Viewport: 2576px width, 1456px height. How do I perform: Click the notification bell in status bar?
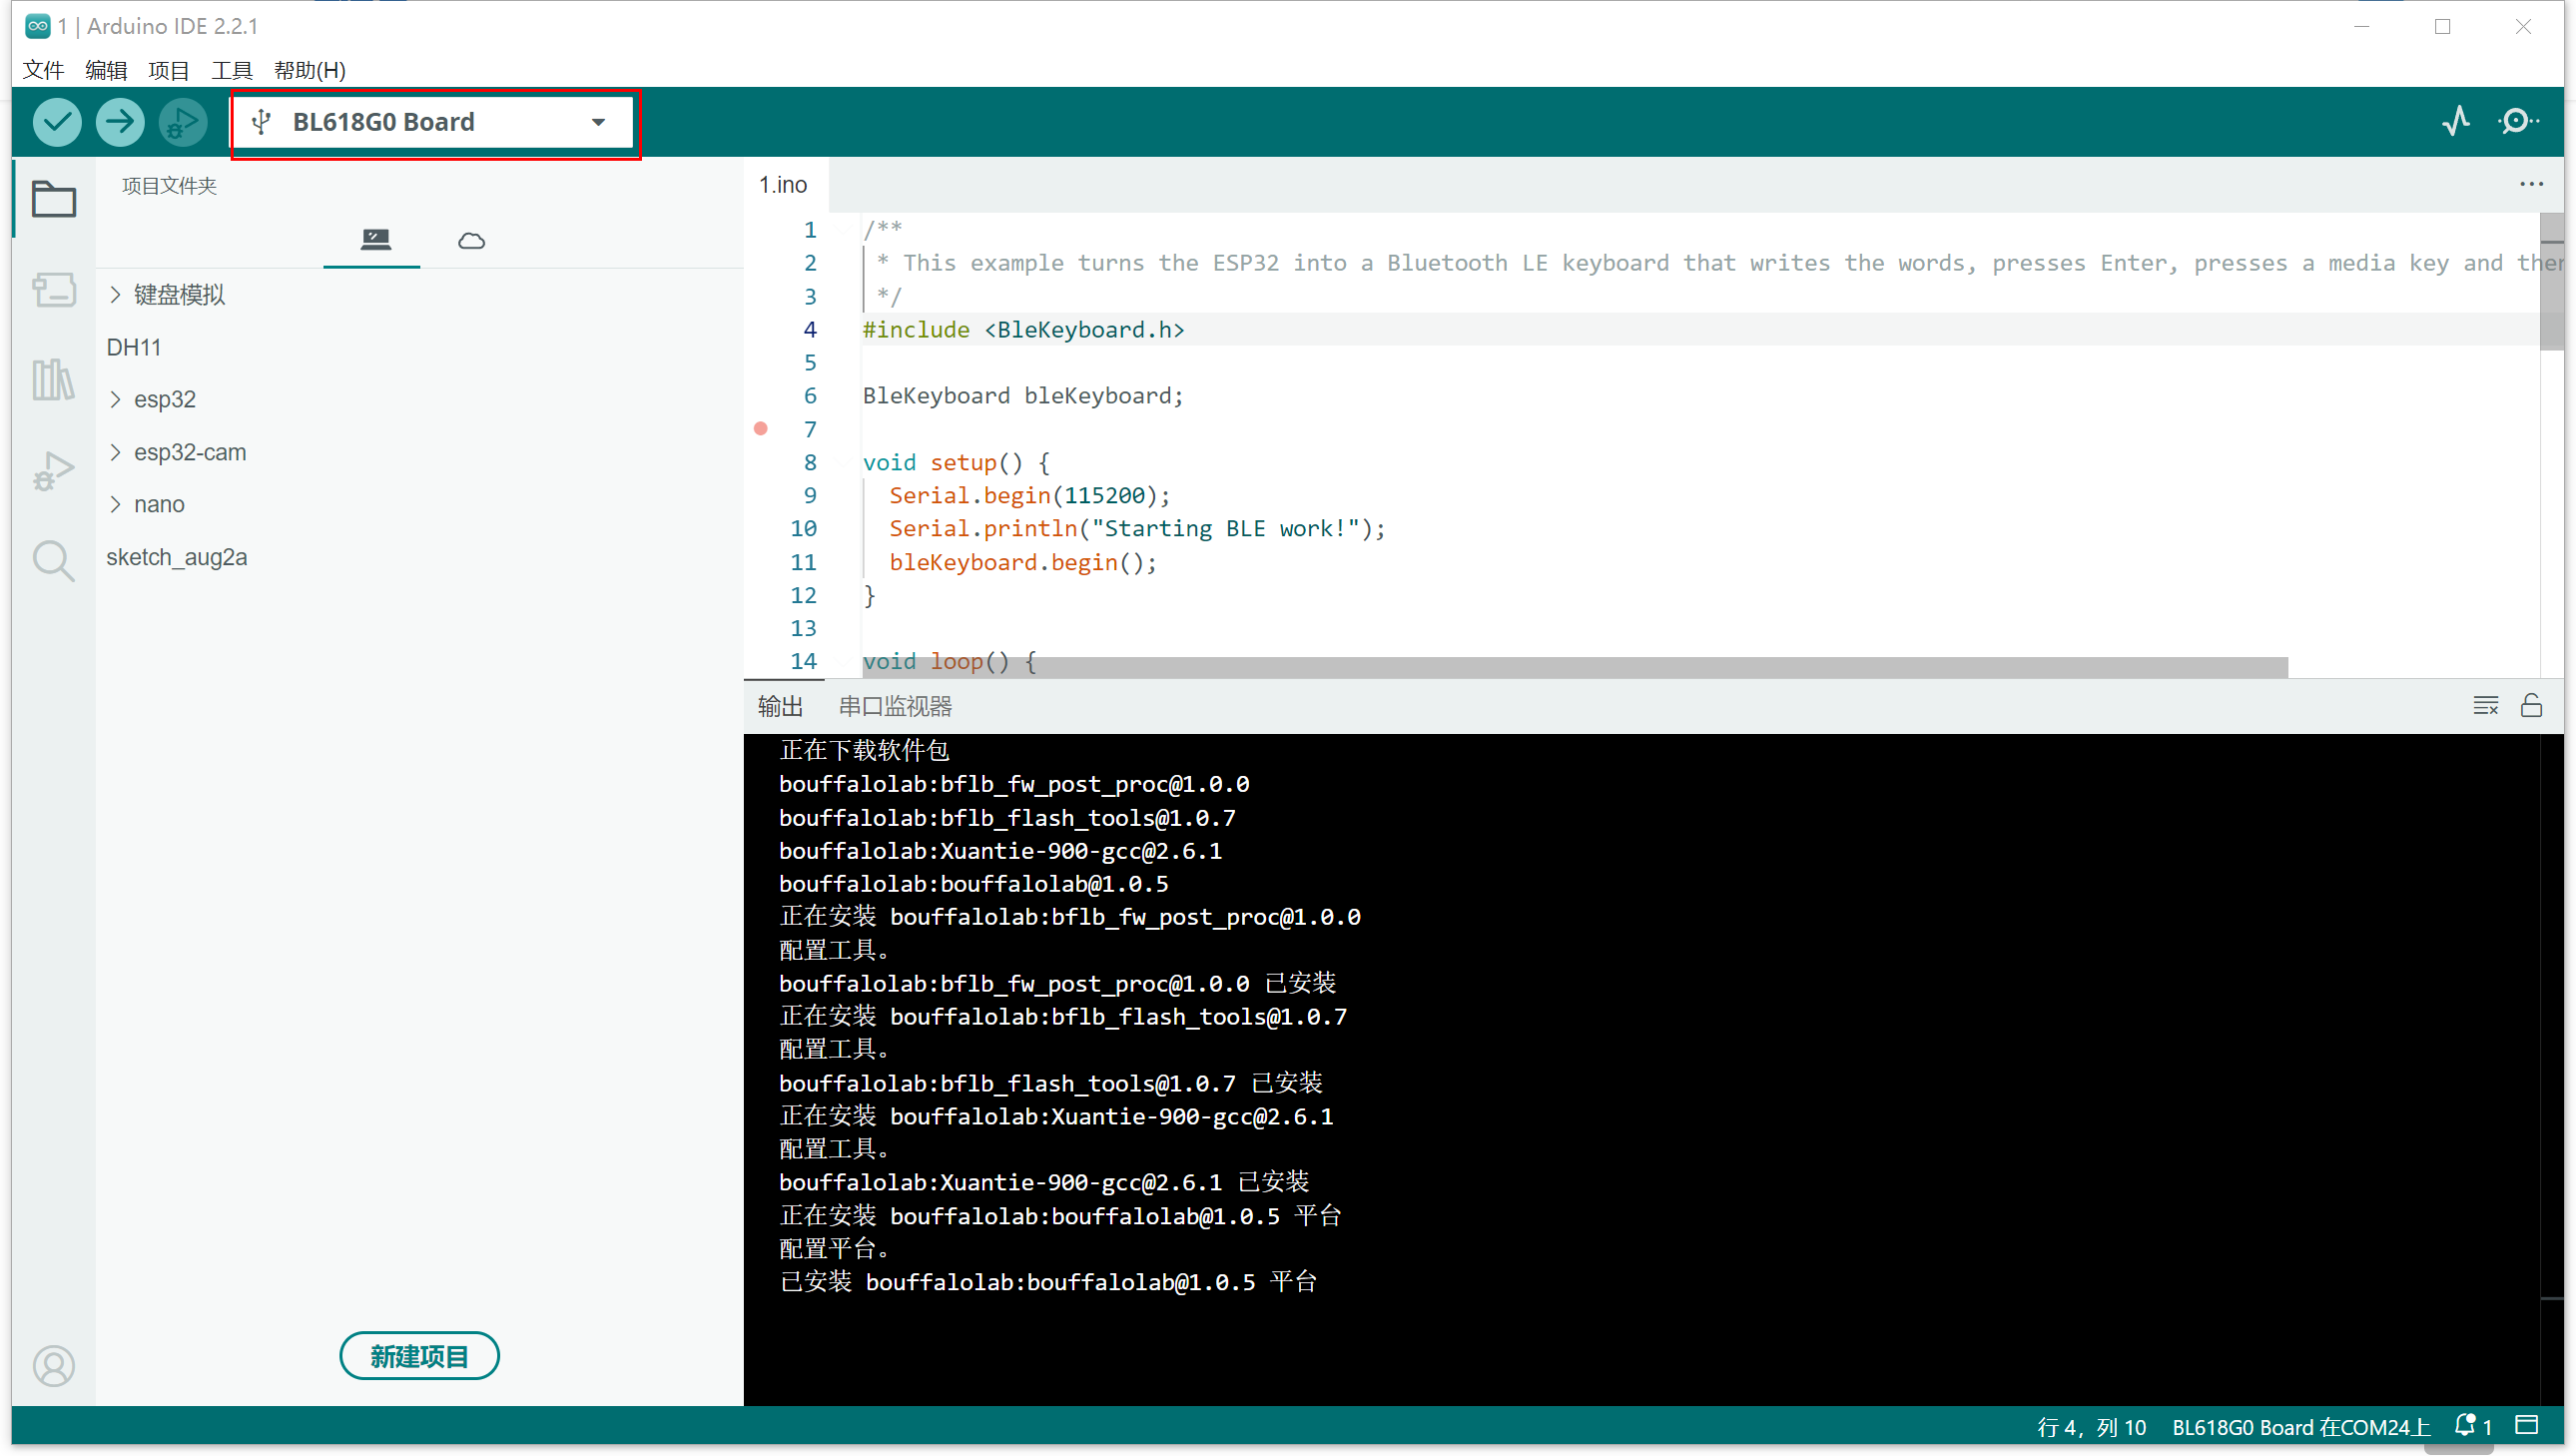point(2465,1426)
